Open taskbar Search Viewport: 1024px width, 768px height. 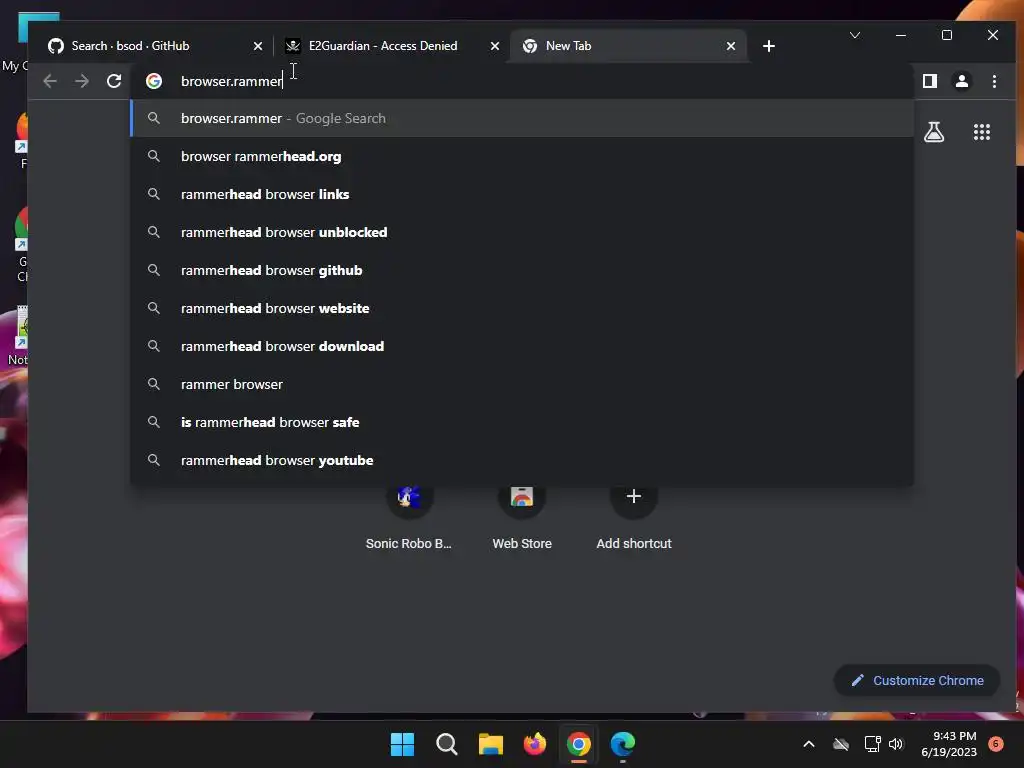pyautogui.click(x=447, y=744)
